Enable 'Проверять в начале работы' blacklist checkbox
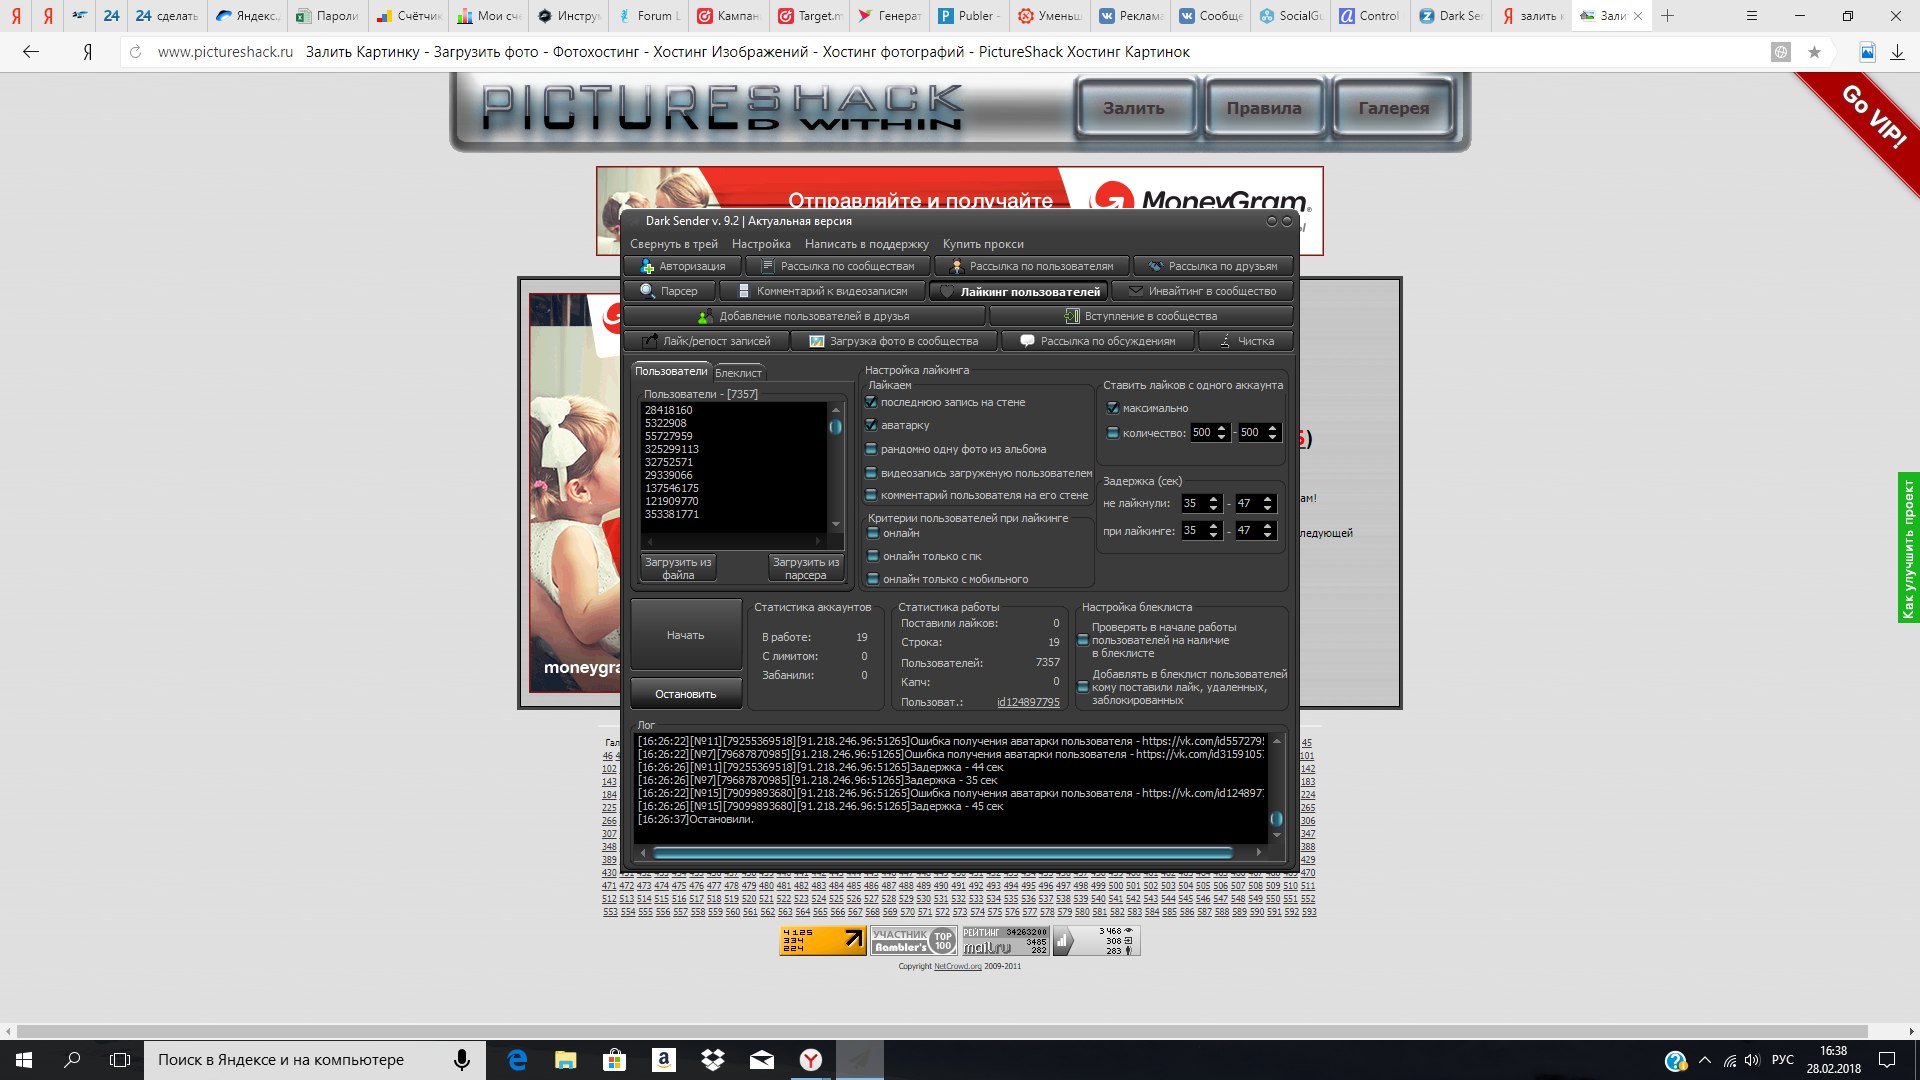Screen dimensions: 1920x1080 (1083, 640)
